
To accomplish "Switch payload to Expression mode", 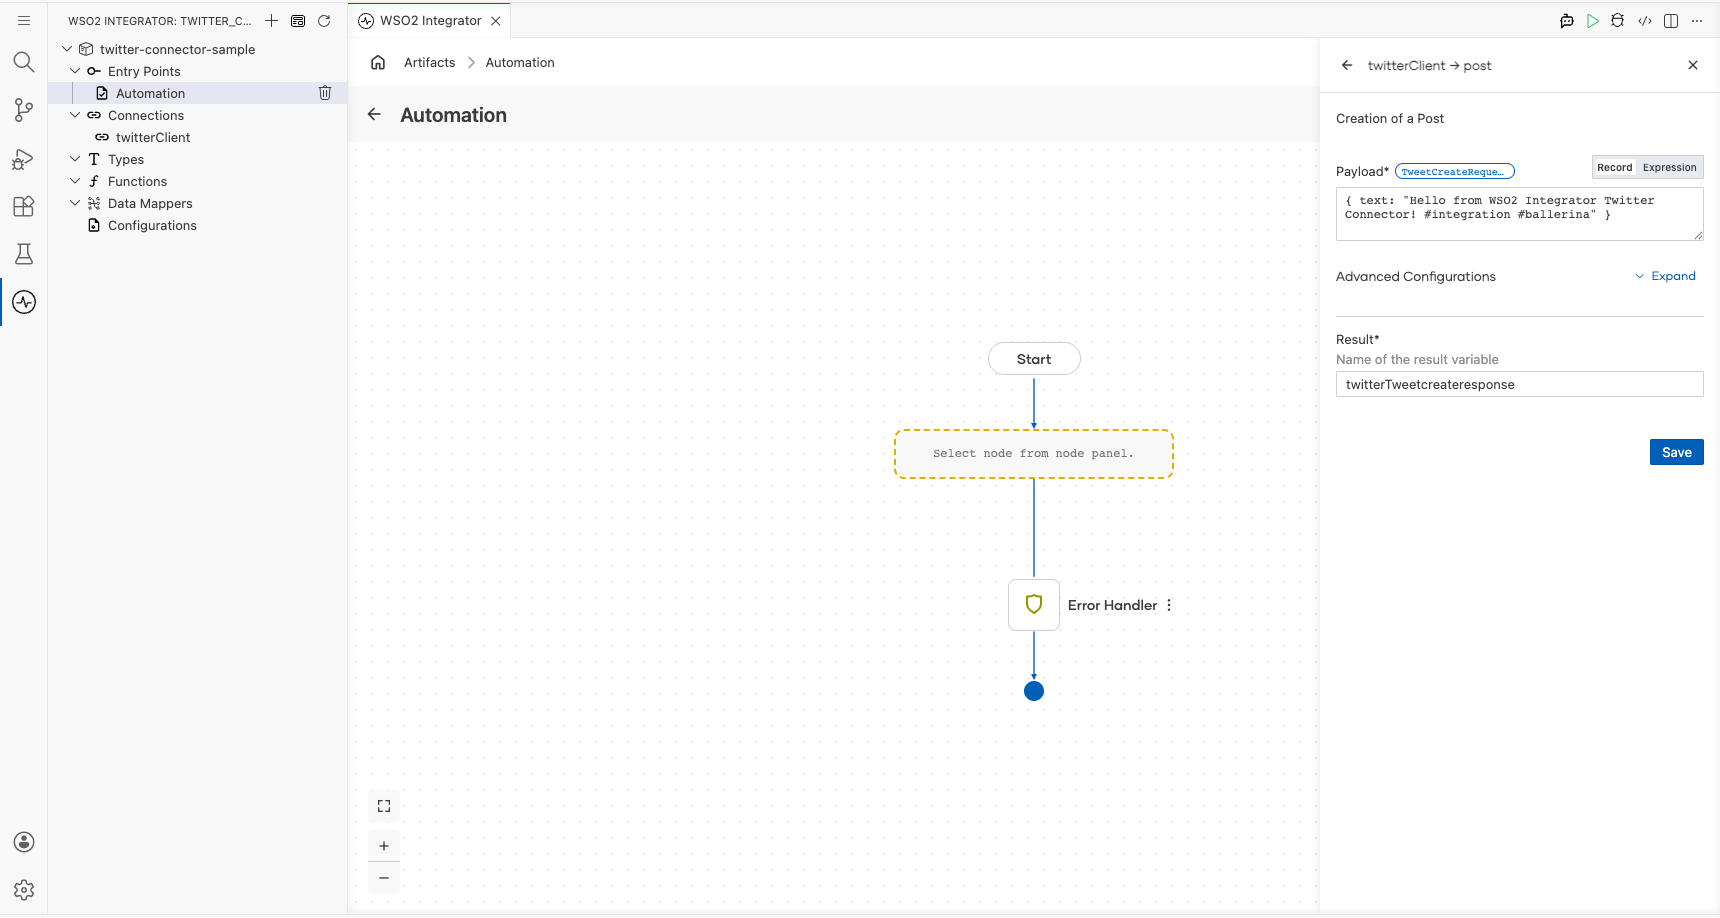I will pyautogui.click(x=1669, y=167).
